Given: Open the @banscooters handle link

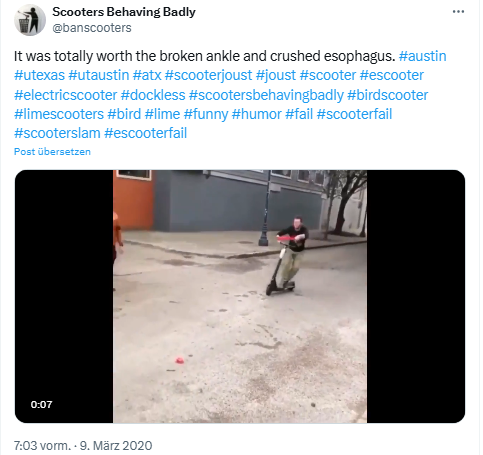Looking at the screenshot, I should 92,28.
